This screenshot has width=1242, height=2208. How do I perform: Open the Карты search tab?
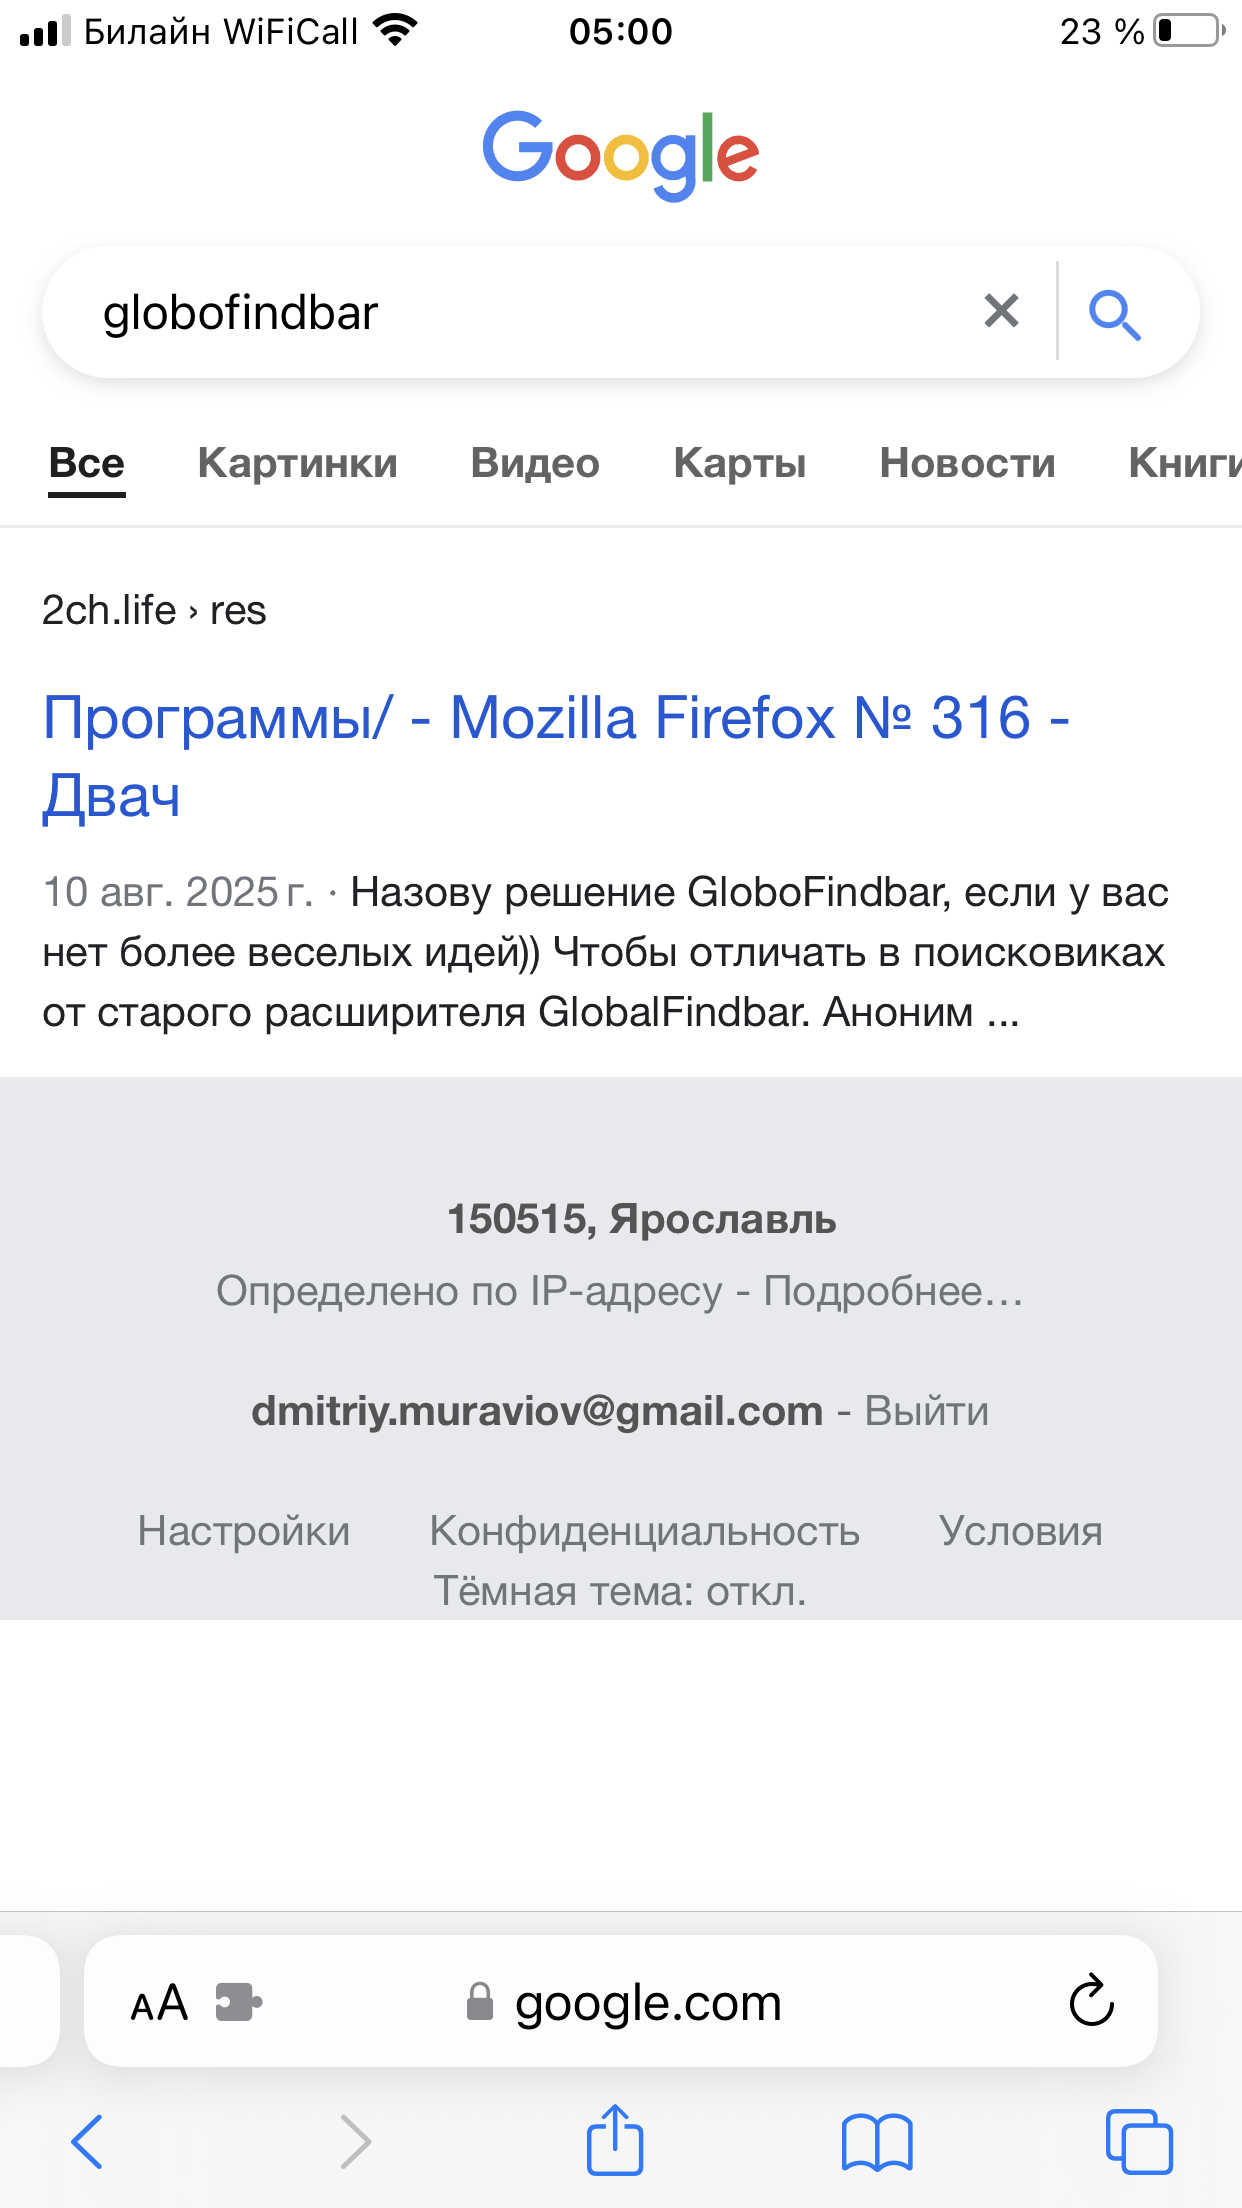tap(739, 463)
